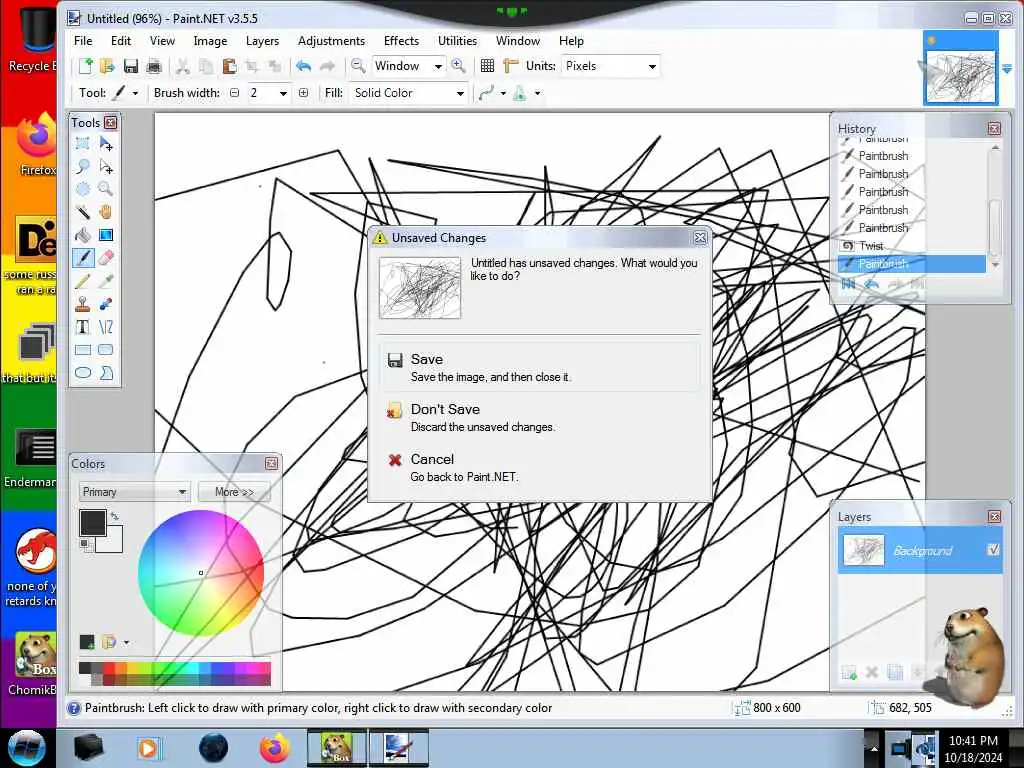Select the Ellipse shape tool

83,373
